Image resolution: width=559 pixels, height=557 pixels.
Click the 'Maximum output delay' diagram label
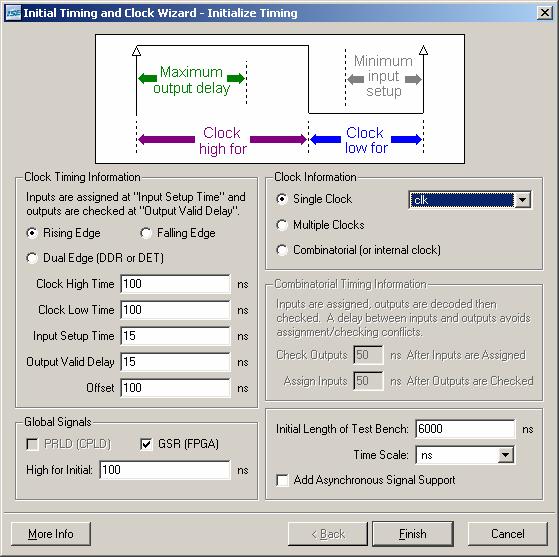[x=191, y=80]
